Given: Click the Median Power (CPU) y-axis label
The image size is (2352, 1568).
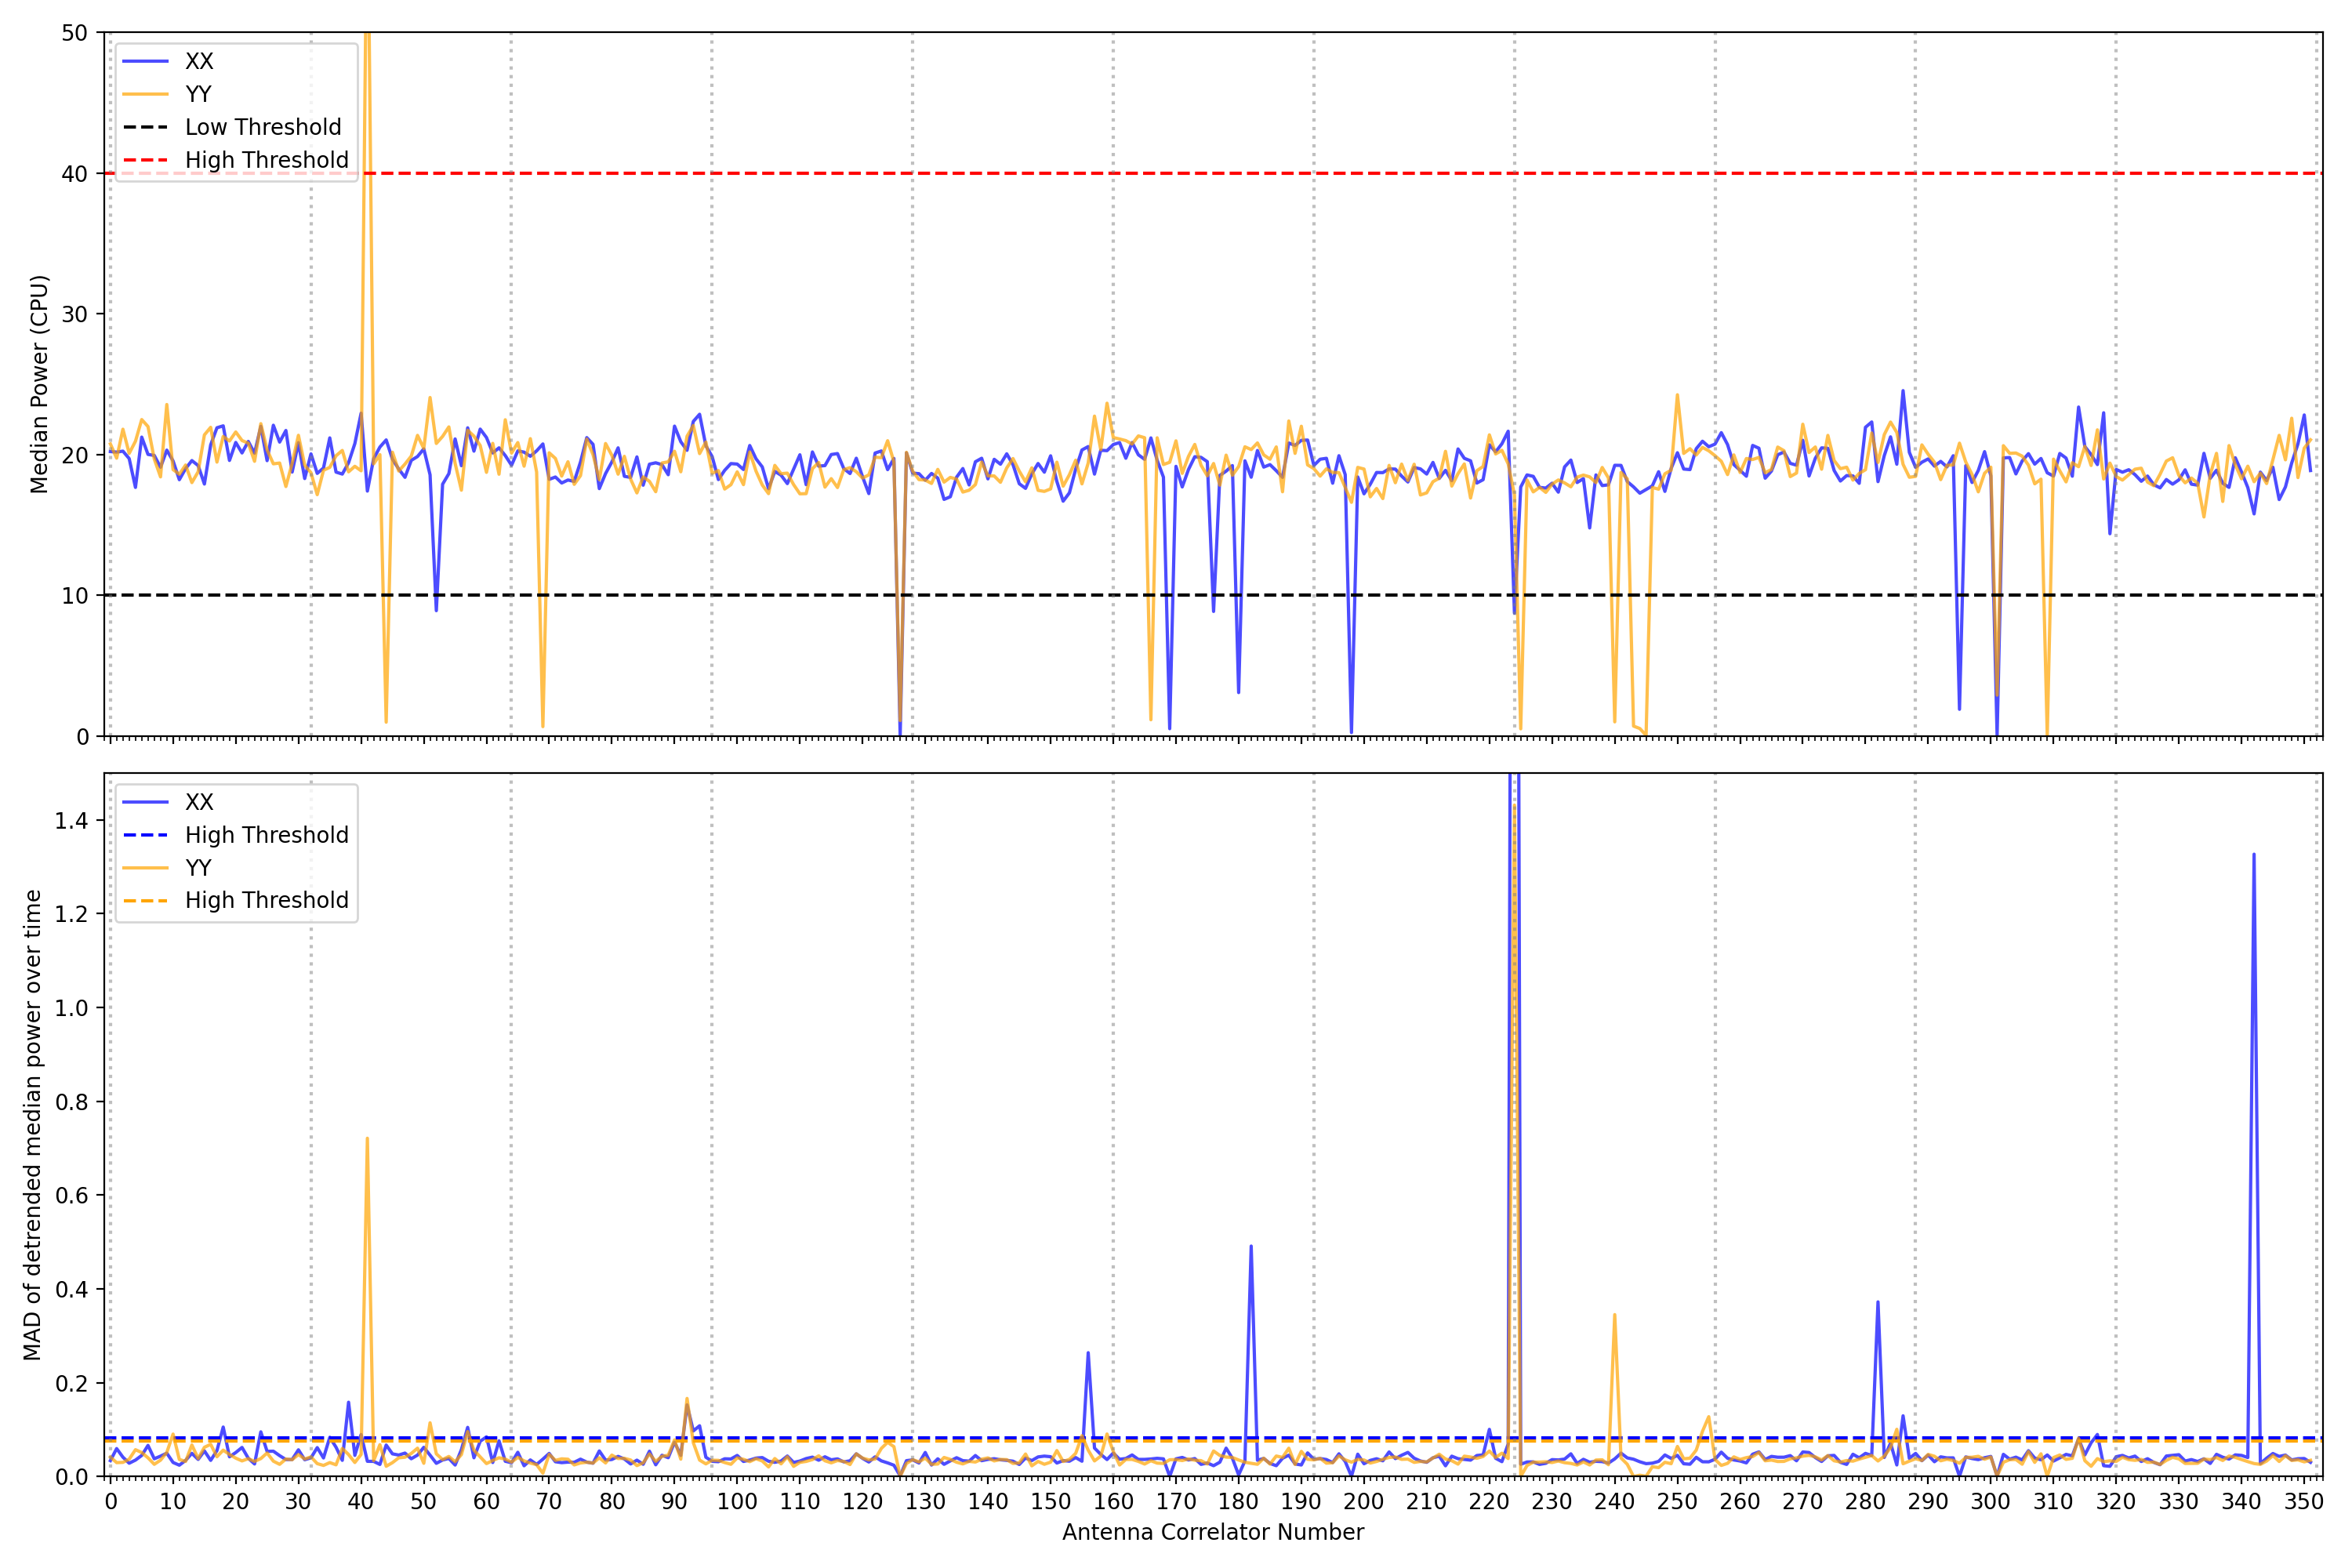Looking at the screenshot, I should (39, 384).
